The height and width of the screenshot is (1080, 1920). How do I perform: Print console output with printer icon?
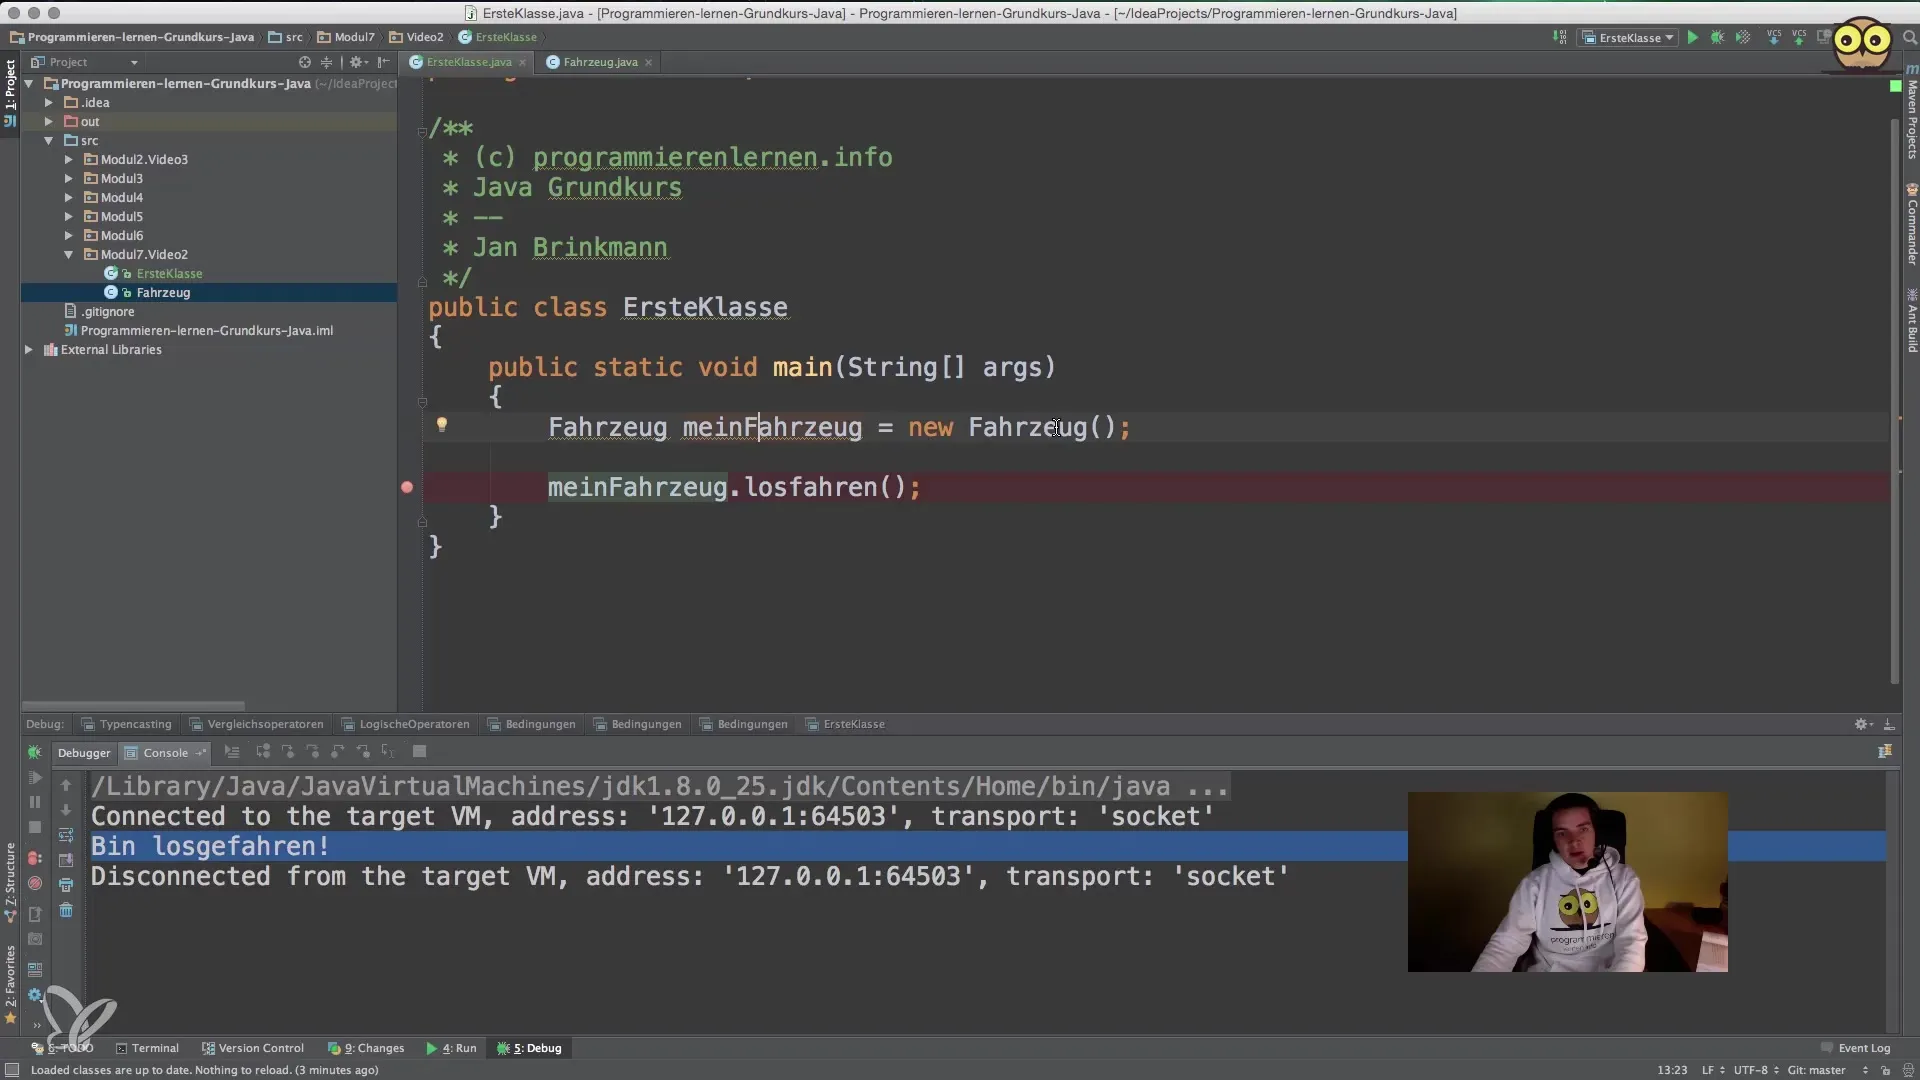(66, 885)
